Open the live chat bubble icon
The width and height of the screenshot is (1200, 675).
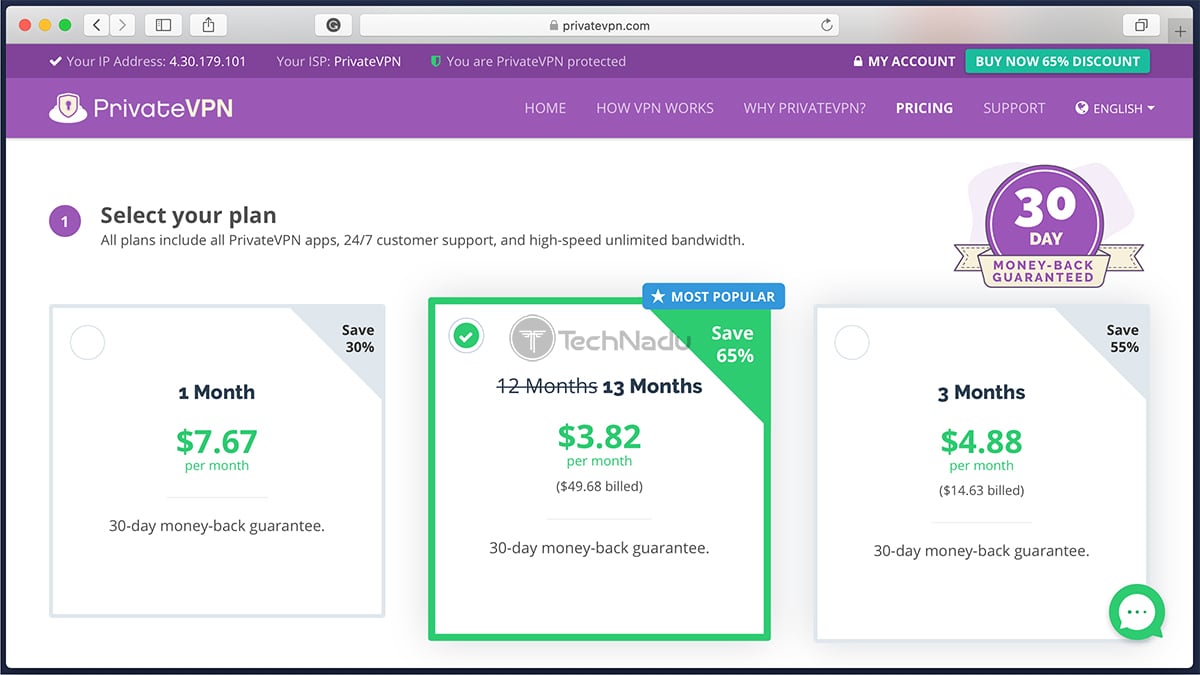coord(1136,613)
